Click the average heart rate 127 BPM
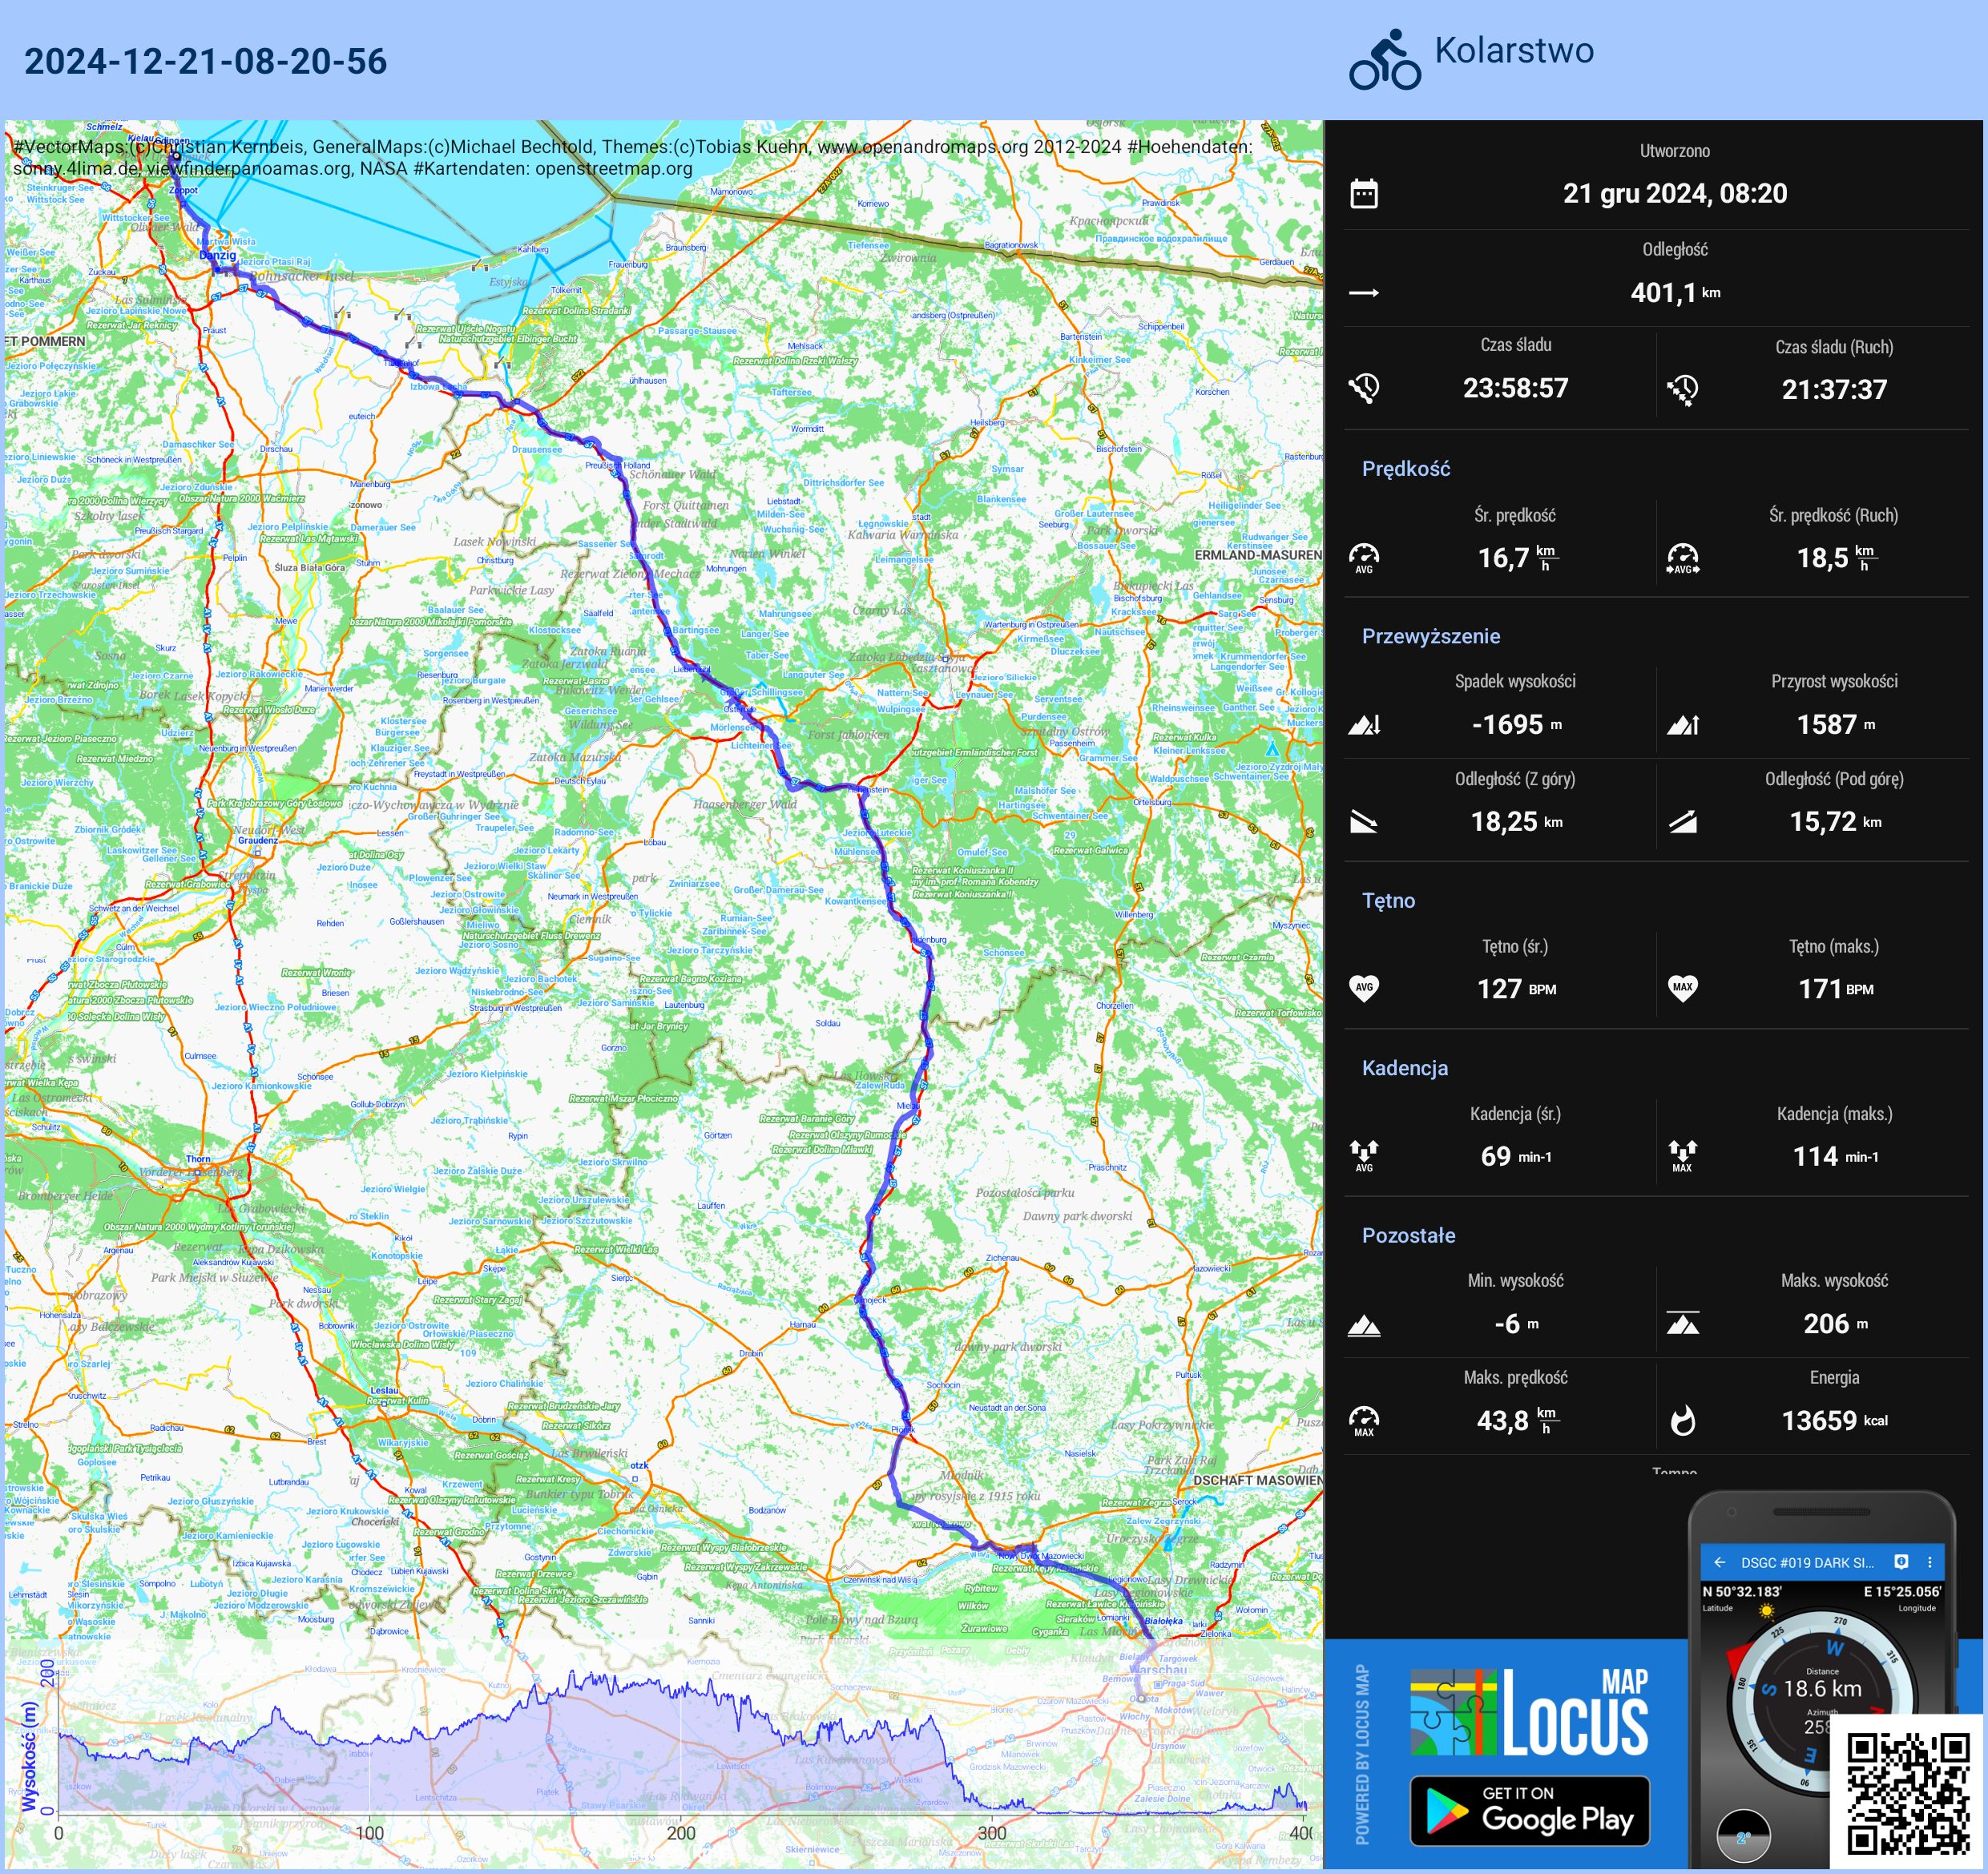 pyautogui.click(x=1516, y=989)
